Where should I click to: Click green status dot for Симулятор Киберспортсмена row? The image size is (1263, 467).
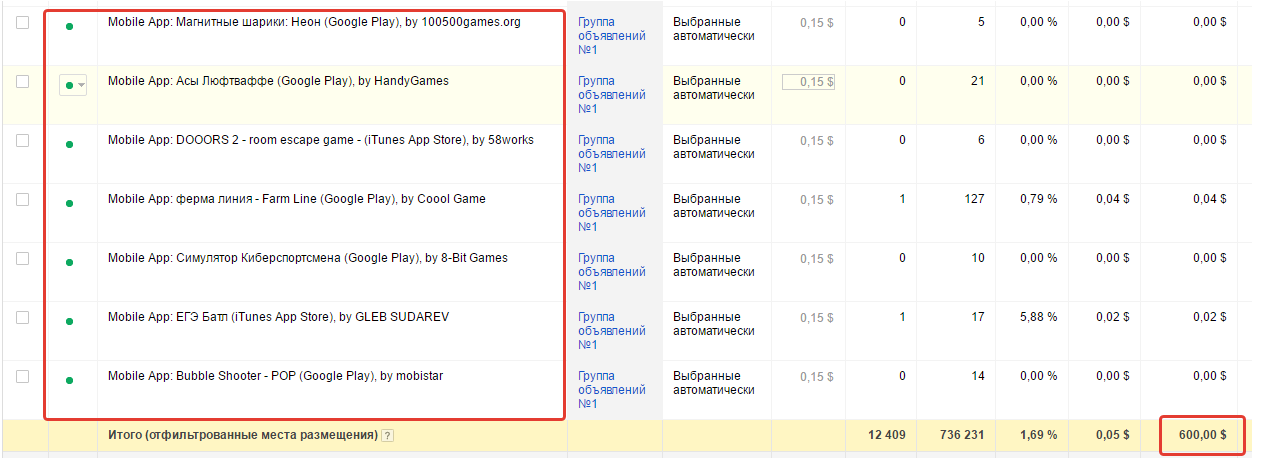point(69,262)
